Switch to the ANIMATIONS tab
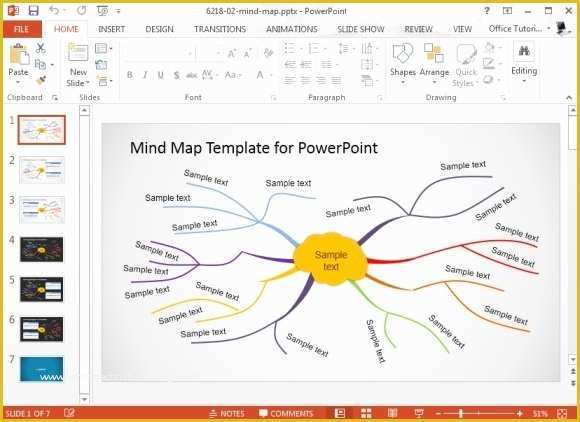Image resolution: width=580 pixels, height=422 pixels. pyautogui.click(x=291, y=29)
